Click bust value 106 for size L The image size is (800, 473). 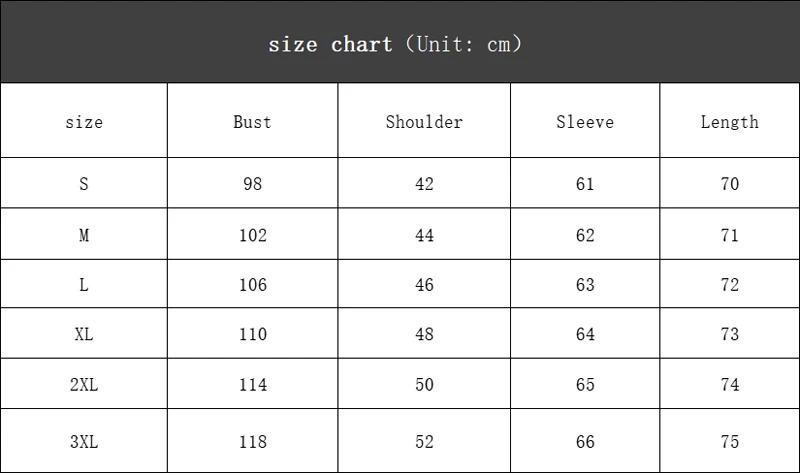(253, 284)
